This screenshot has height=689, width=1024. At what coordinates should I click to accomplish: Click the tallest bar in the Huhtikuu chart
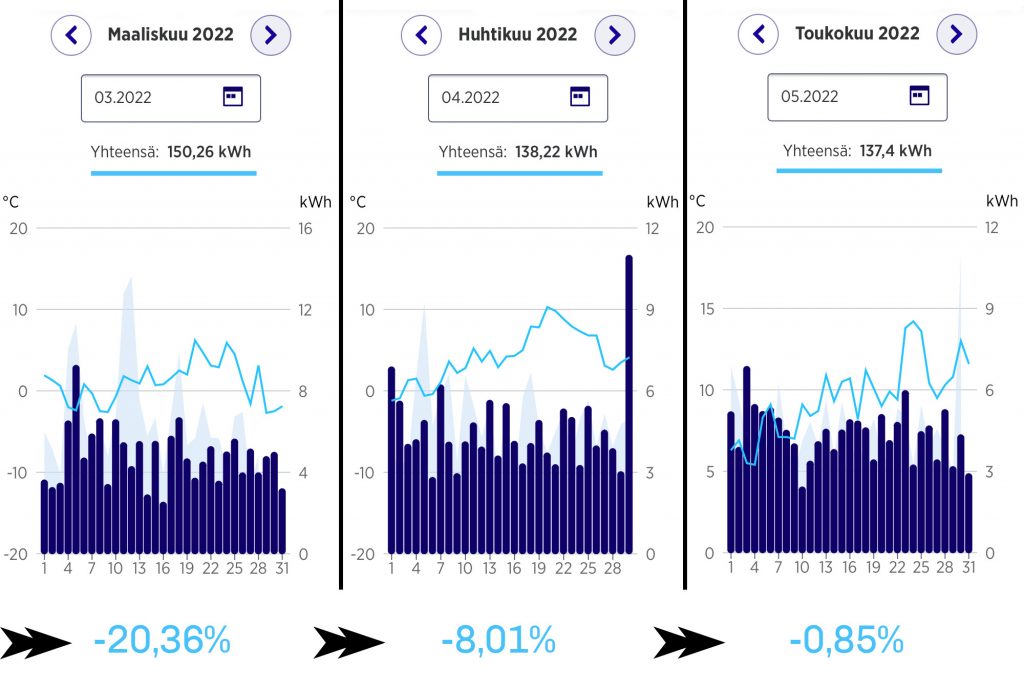(x=629, y=404)
